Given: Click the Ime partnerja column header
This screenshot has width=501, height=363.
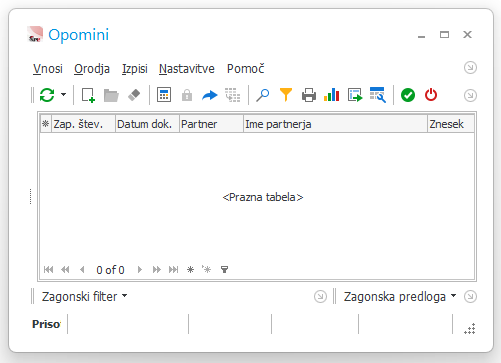Looking at the screenshot, I should point(335,124).
